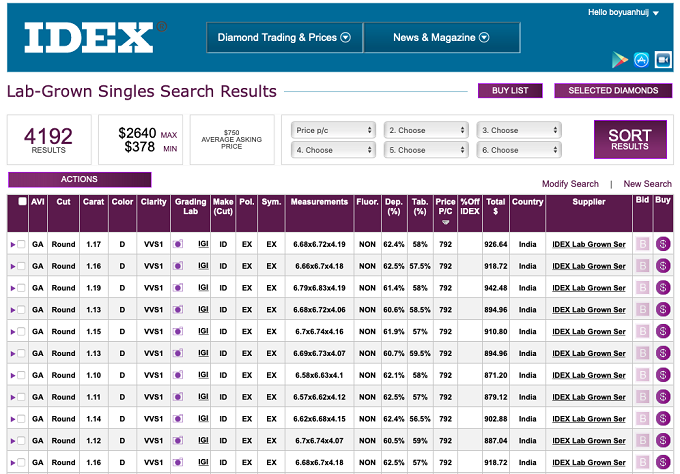
Task: Open the Price p/c sort dropdown
Action: click(333, 130)
